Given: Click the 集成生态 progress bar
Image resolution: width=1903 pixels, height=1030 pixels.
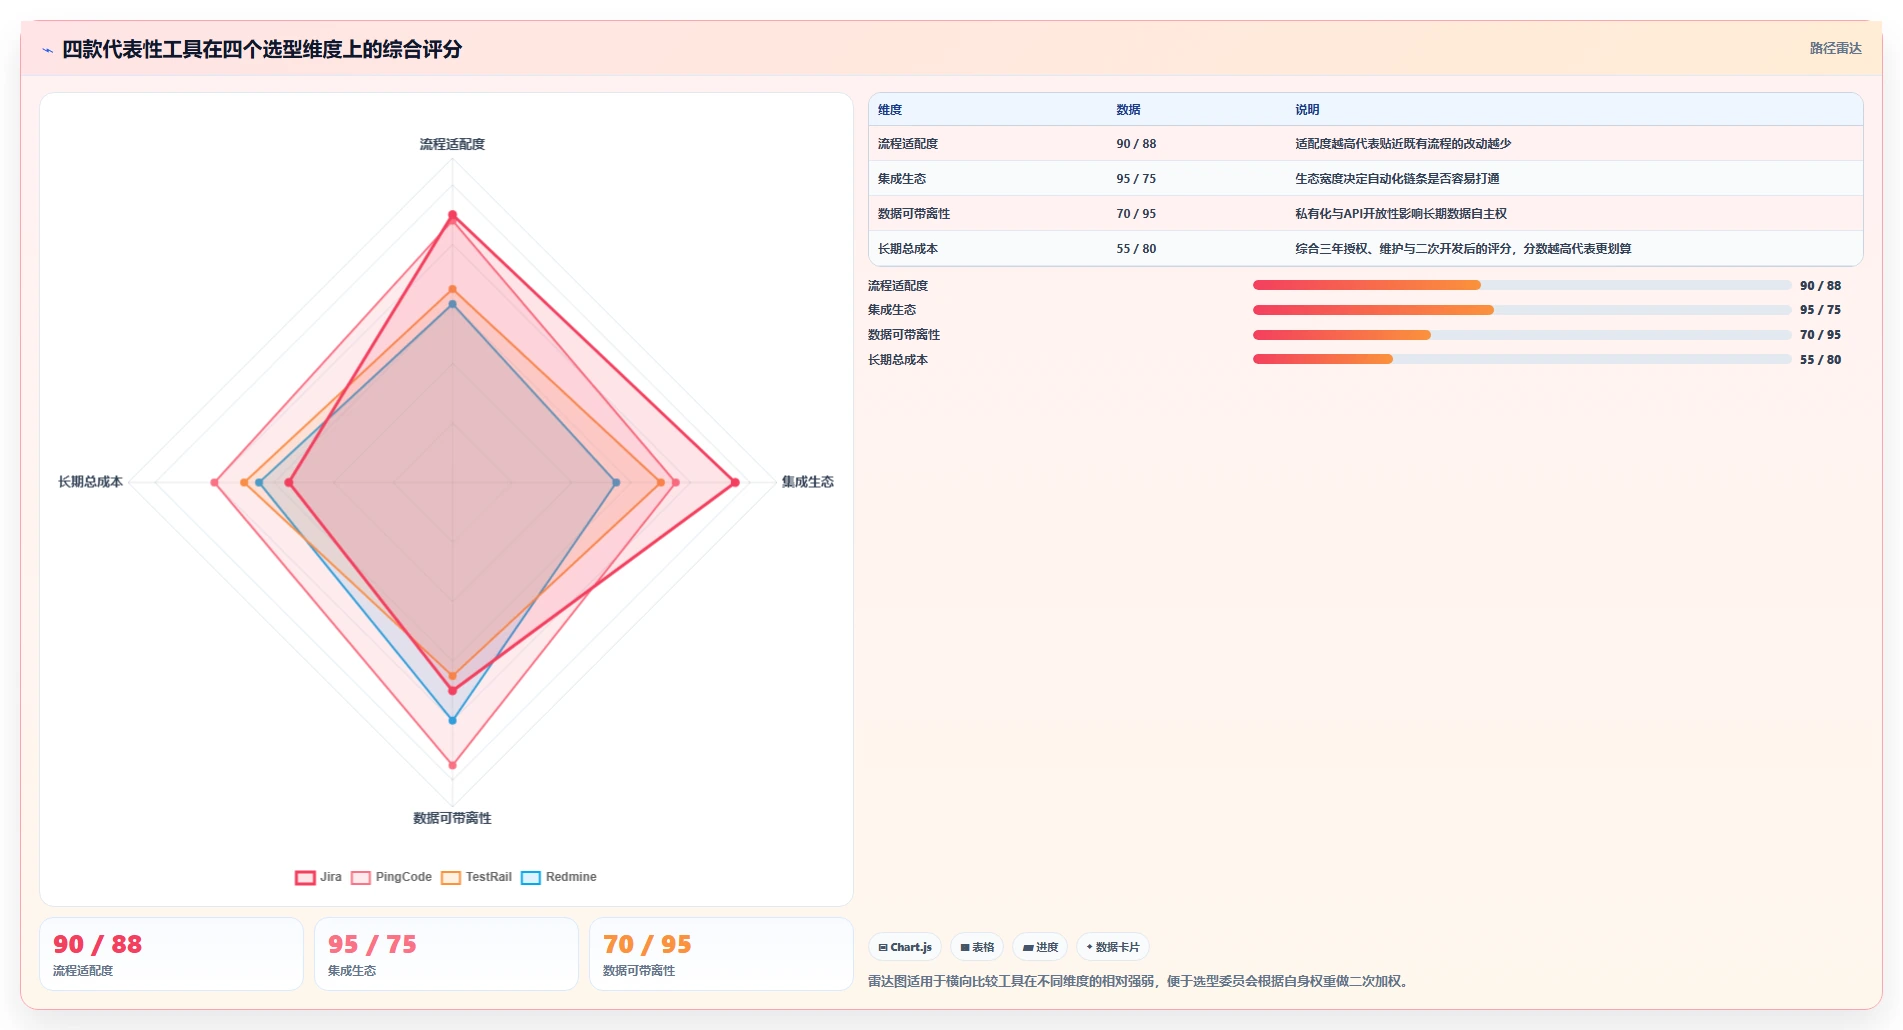Looking at the screenshot, I should (x=1522, y=310).
